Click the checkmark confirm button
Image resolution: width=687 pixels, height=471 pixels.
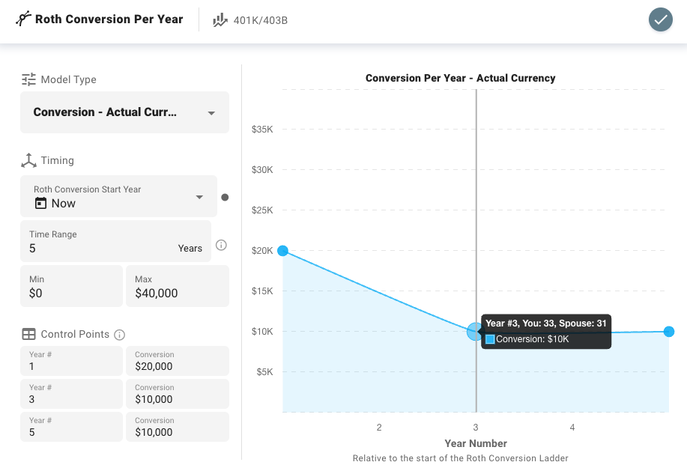point(659,19)
